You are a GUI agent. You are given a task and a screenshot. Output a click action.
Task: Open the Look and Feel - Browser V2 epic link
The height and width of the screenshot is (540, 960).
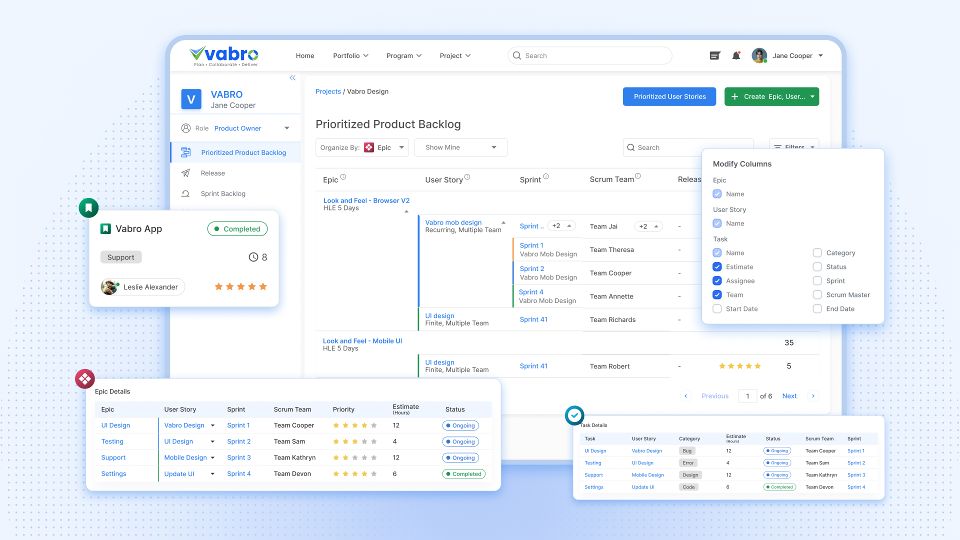tap(366, 201)
